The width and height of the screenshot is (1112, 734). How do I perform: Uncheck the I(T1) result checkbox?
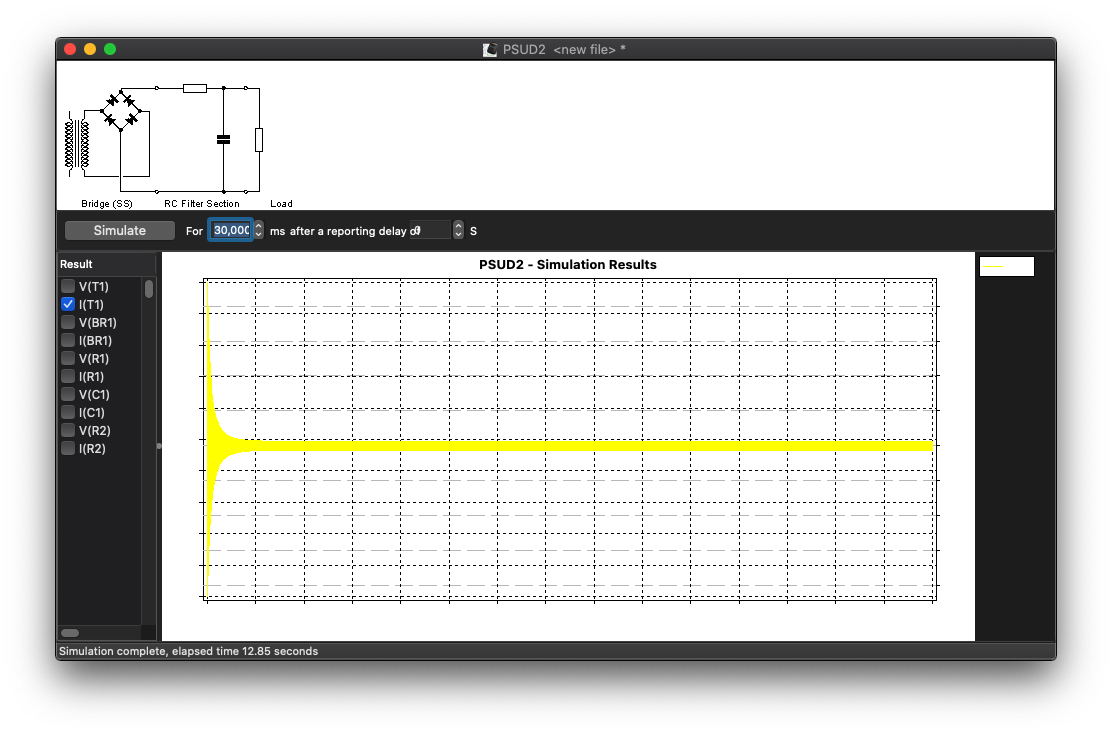(68, 304)
